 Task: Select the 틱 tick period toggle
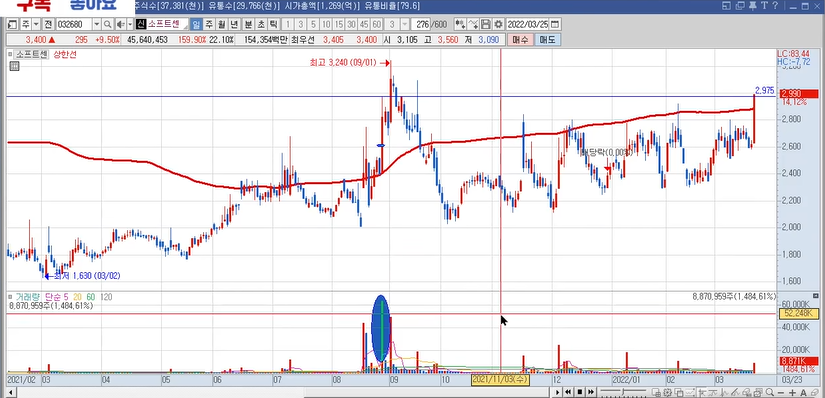click(274, 24)
